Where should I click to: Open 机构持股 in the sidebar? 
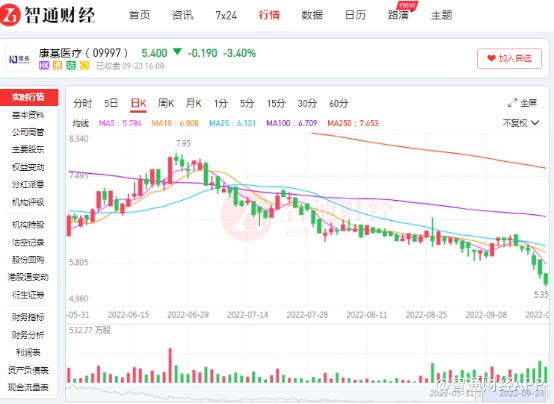pyautogui.click(x=28, y=225)
